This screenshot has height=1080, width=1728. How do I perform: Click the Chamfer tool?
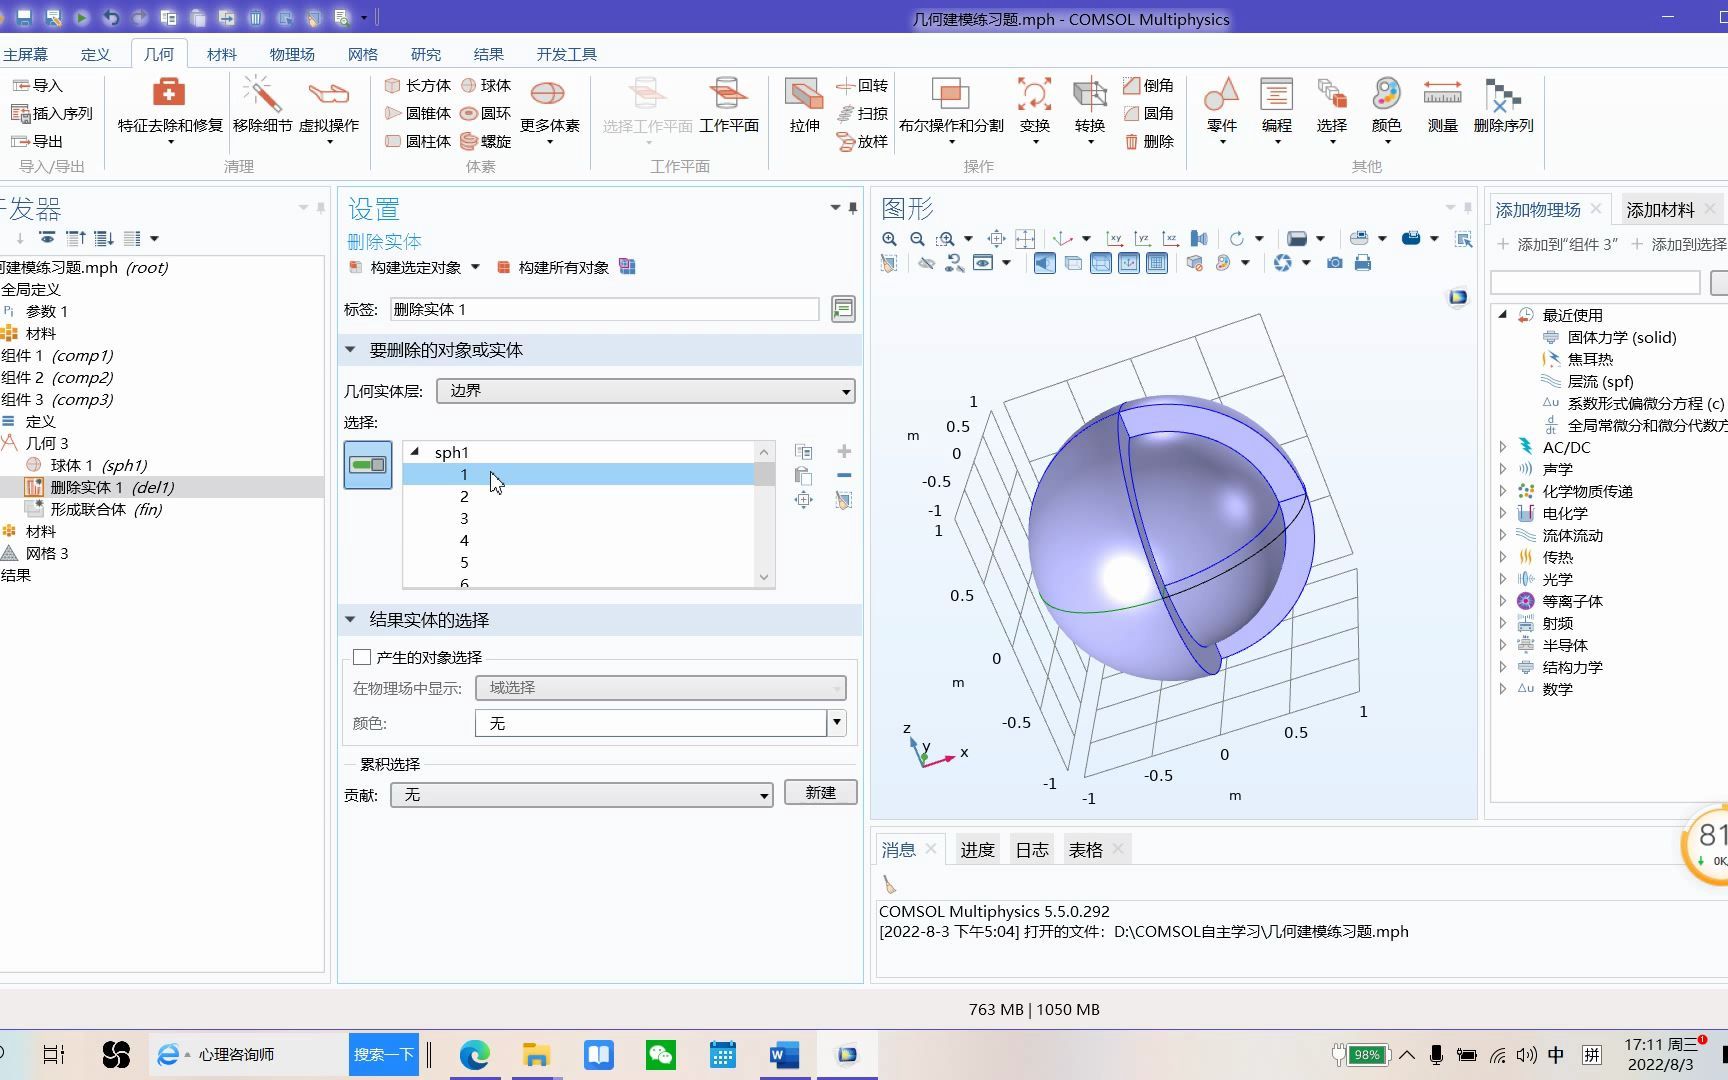1148,86
